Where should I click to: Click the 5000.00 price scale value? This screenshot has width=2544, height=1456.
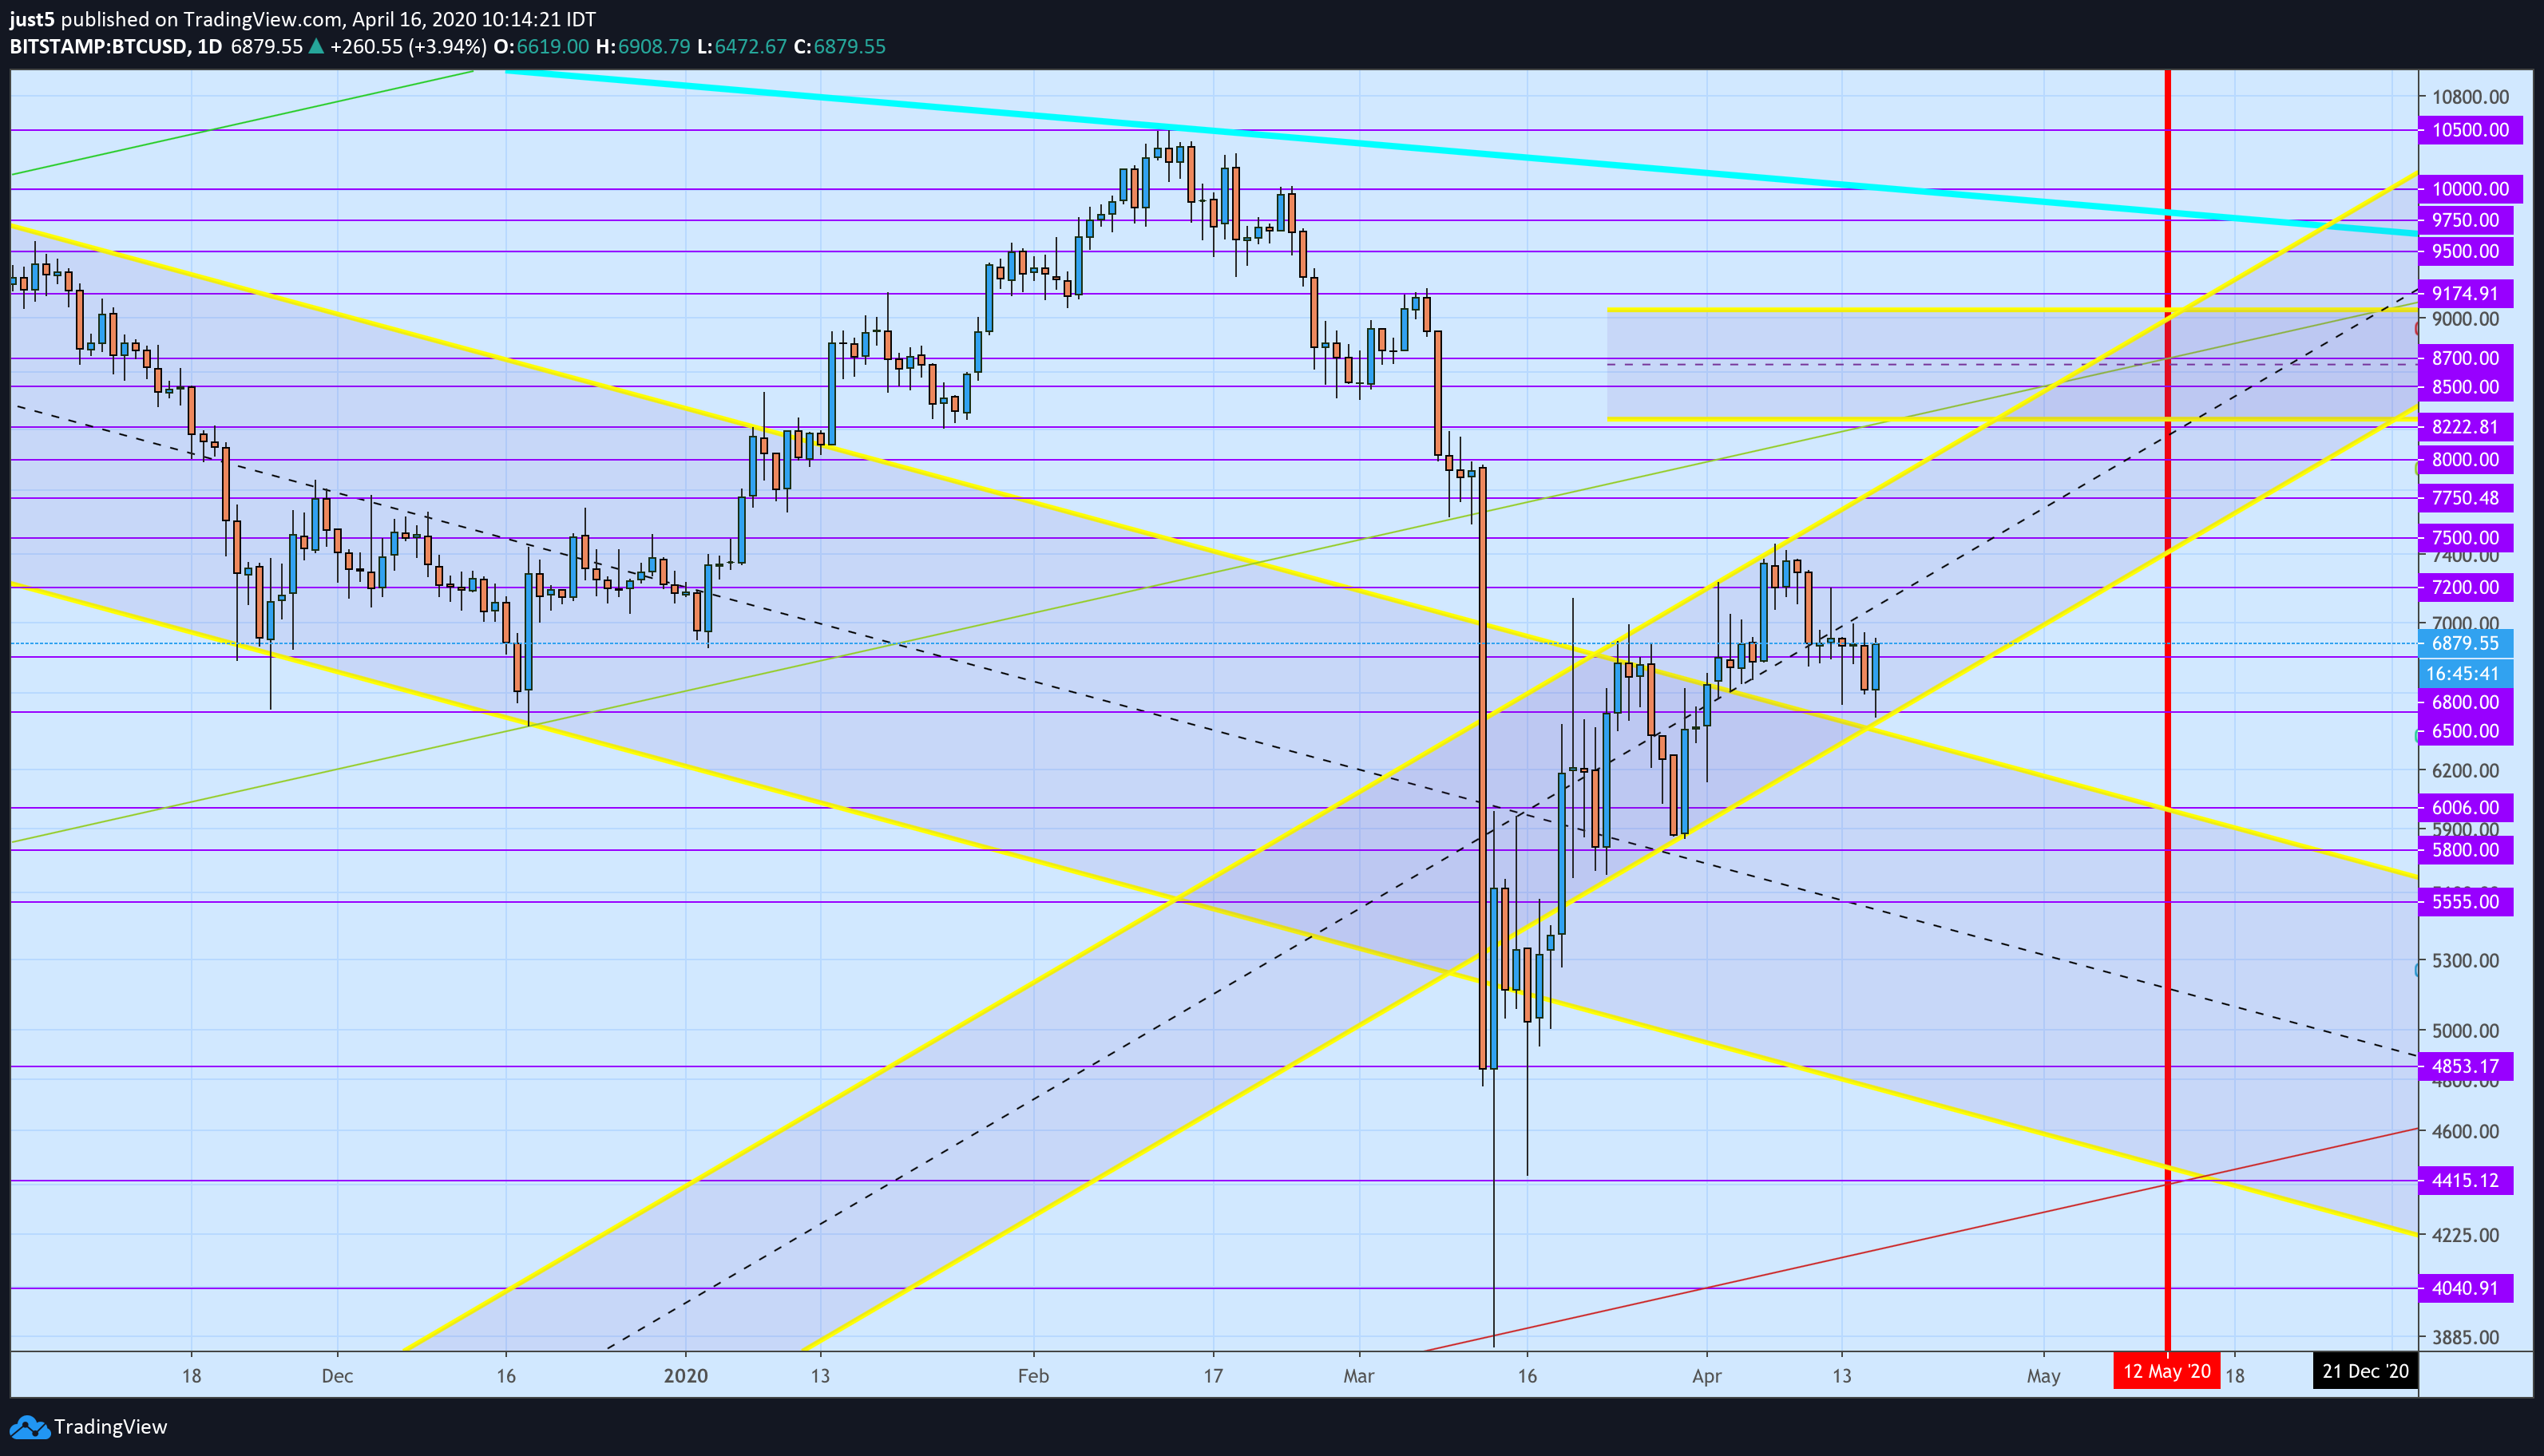pos(2465,1031)
